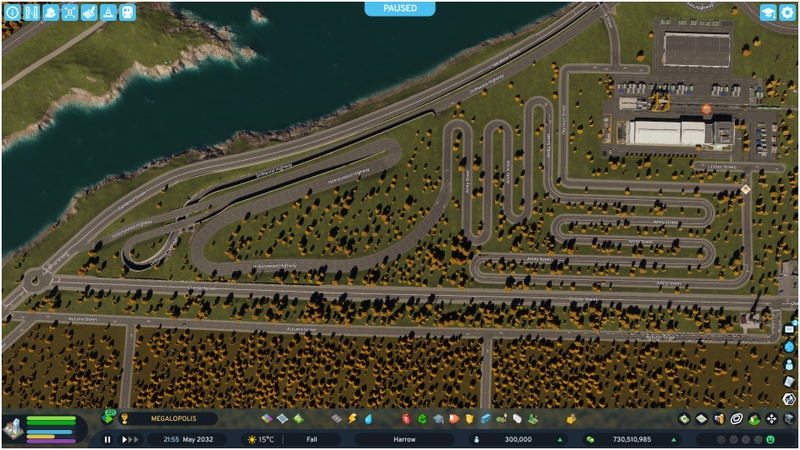The width and height of the screenshot is (800, 450).
Task: Open the healthcare services menu
Action: pyautogui.click(x=406, y=419)
